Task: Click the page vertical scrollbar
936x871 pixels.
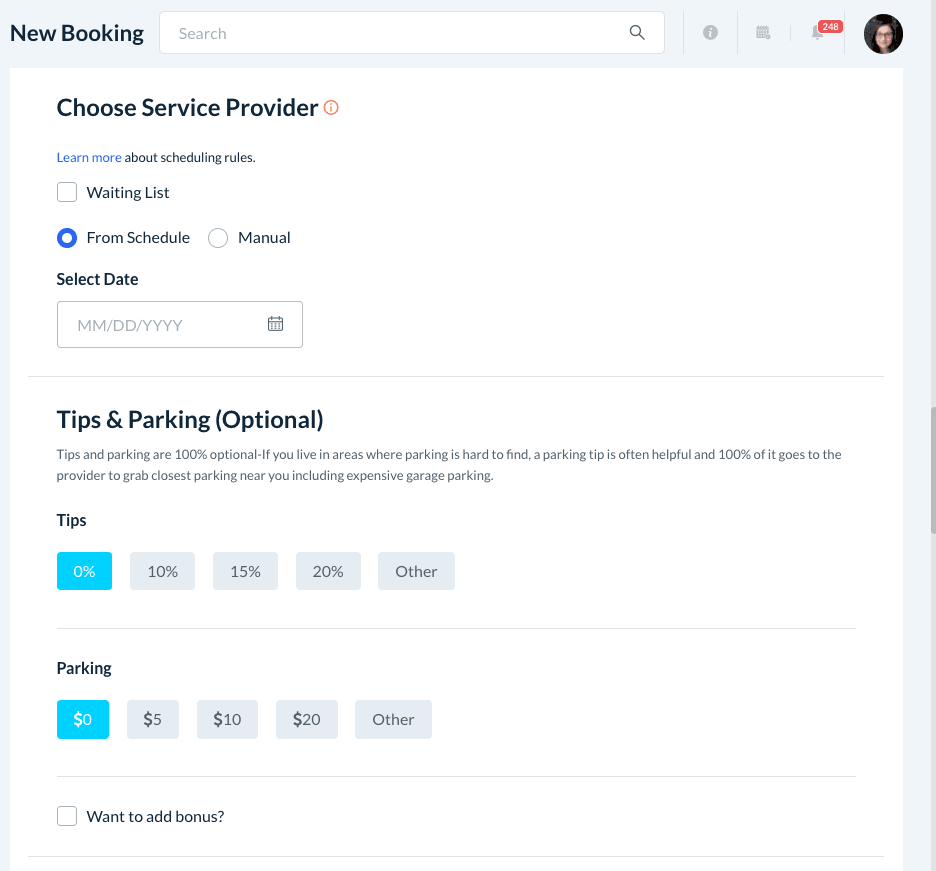Action: tap(932, 470)
